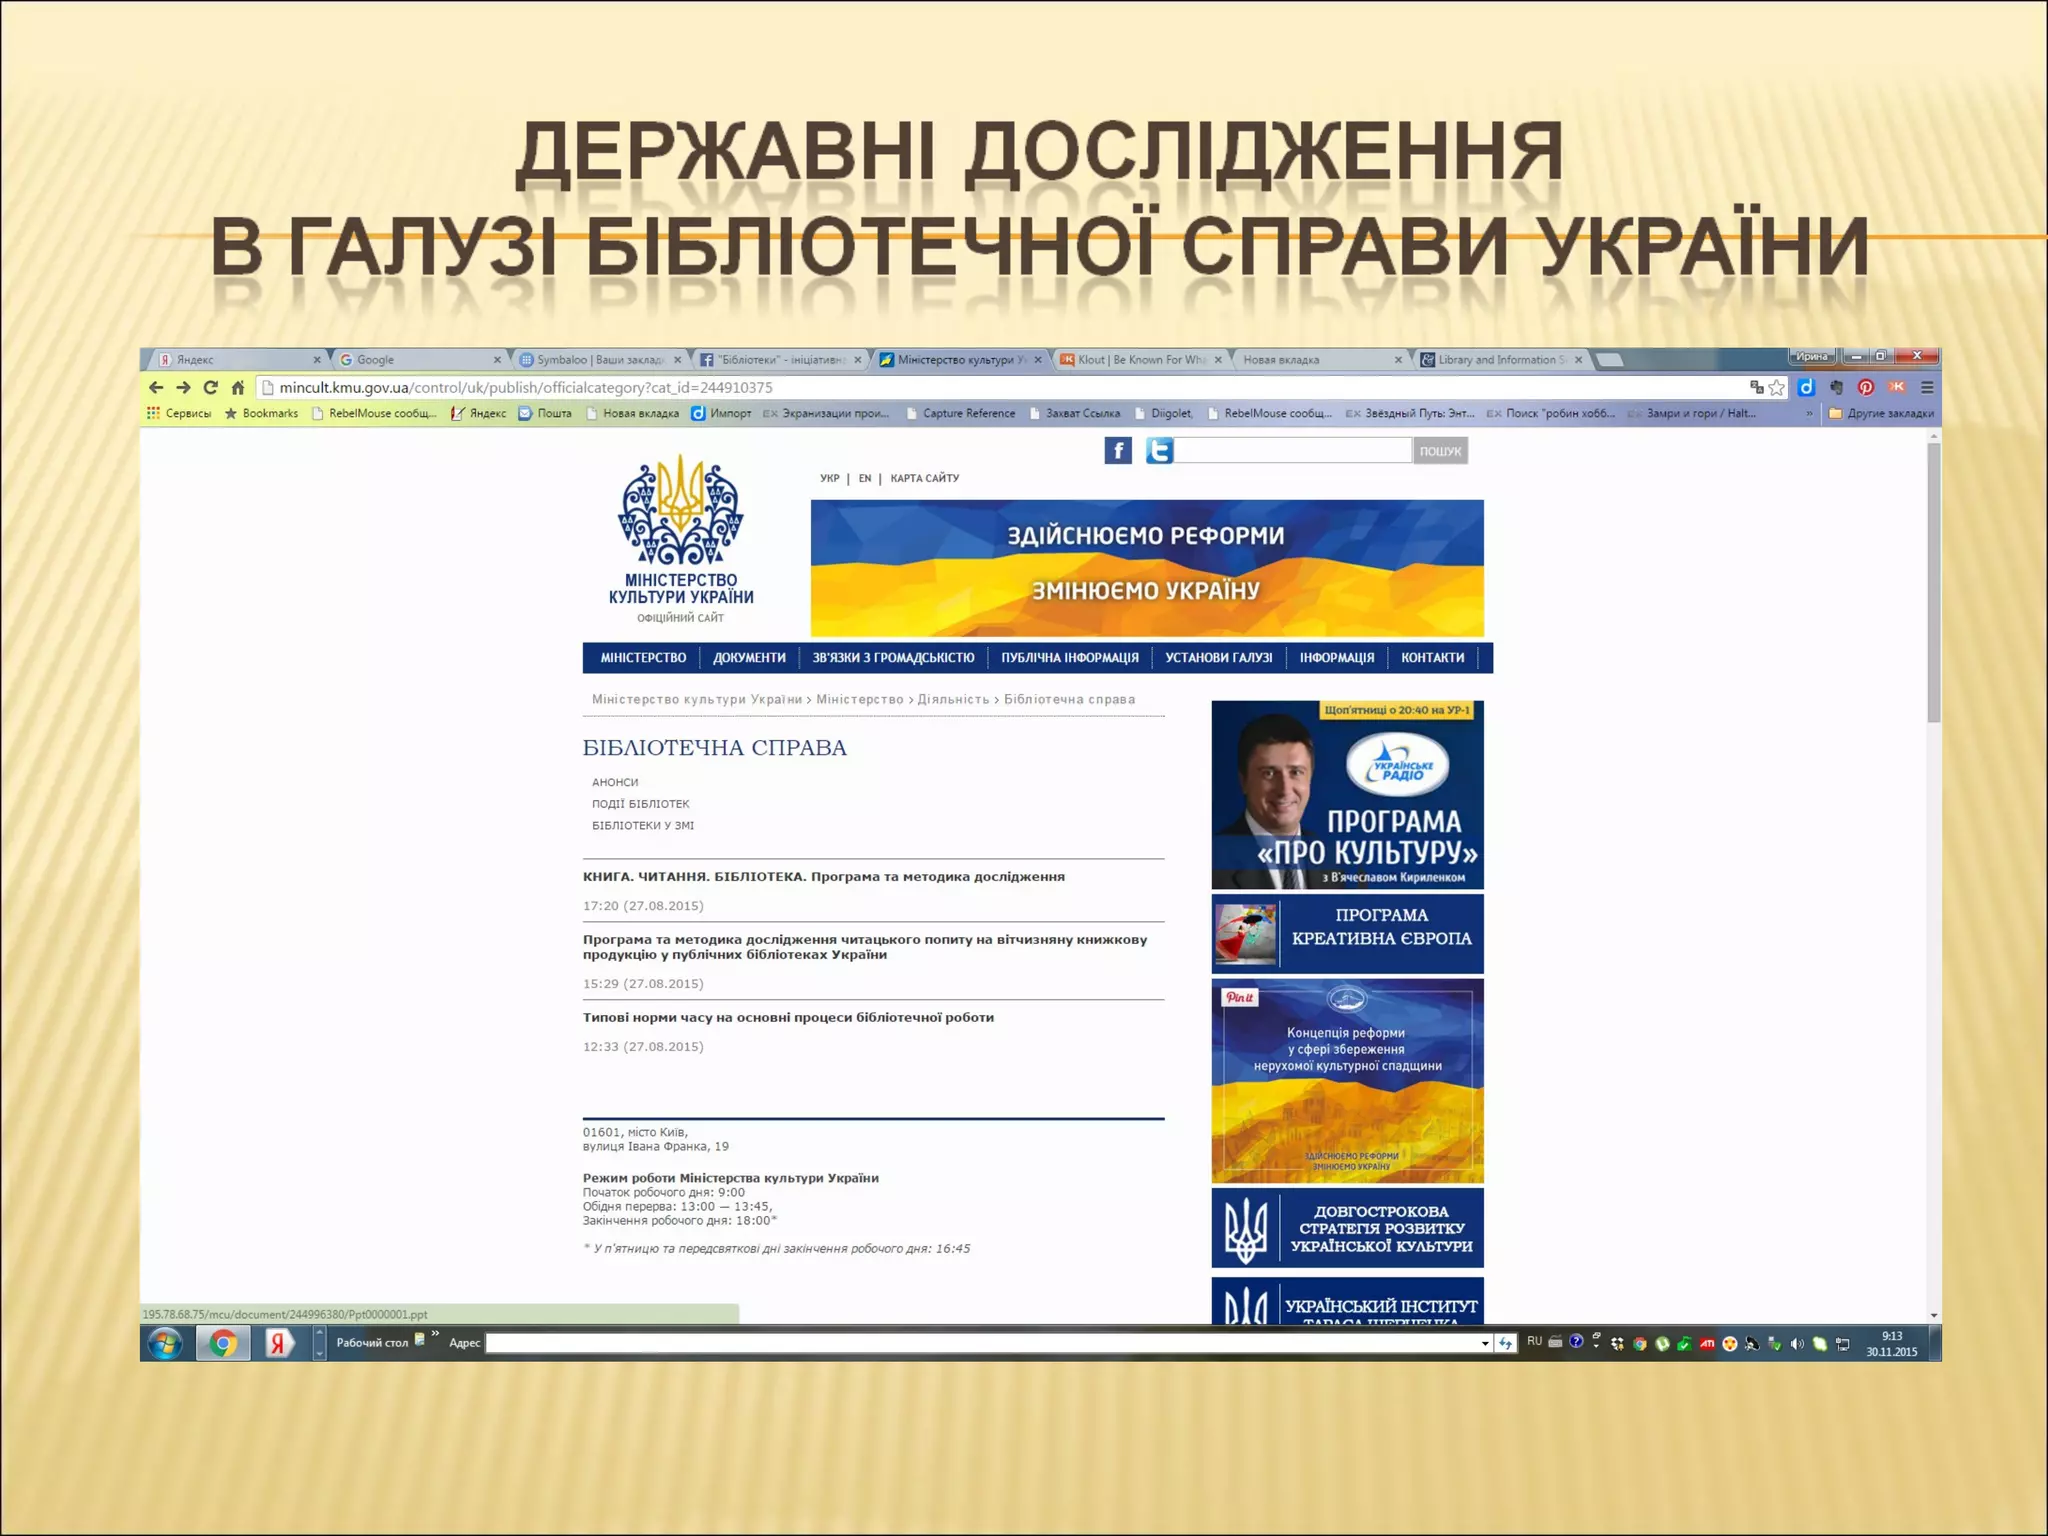Open the ДОКУМЕНТИ site menu item
Viewport: 2048px width, 1536px height.
point(749,658)
